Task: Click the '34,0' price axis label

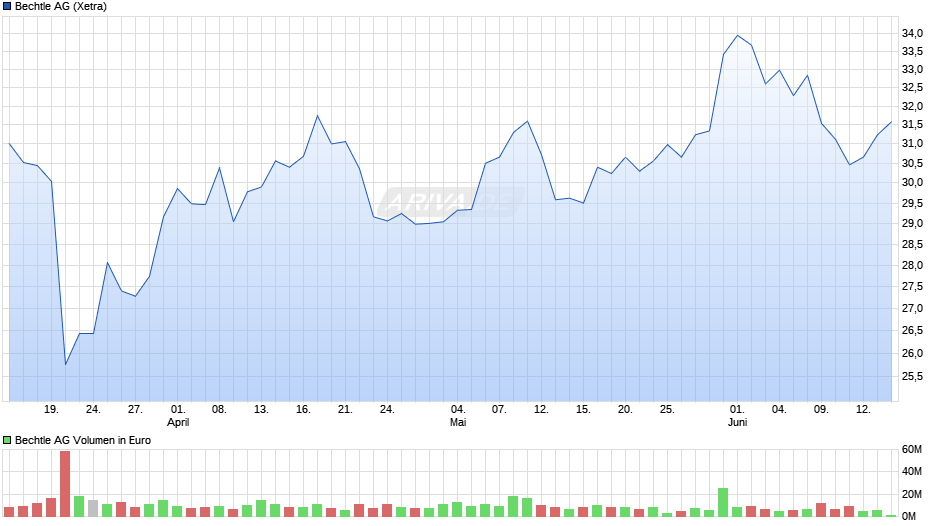Action: (x=912, y=34)
